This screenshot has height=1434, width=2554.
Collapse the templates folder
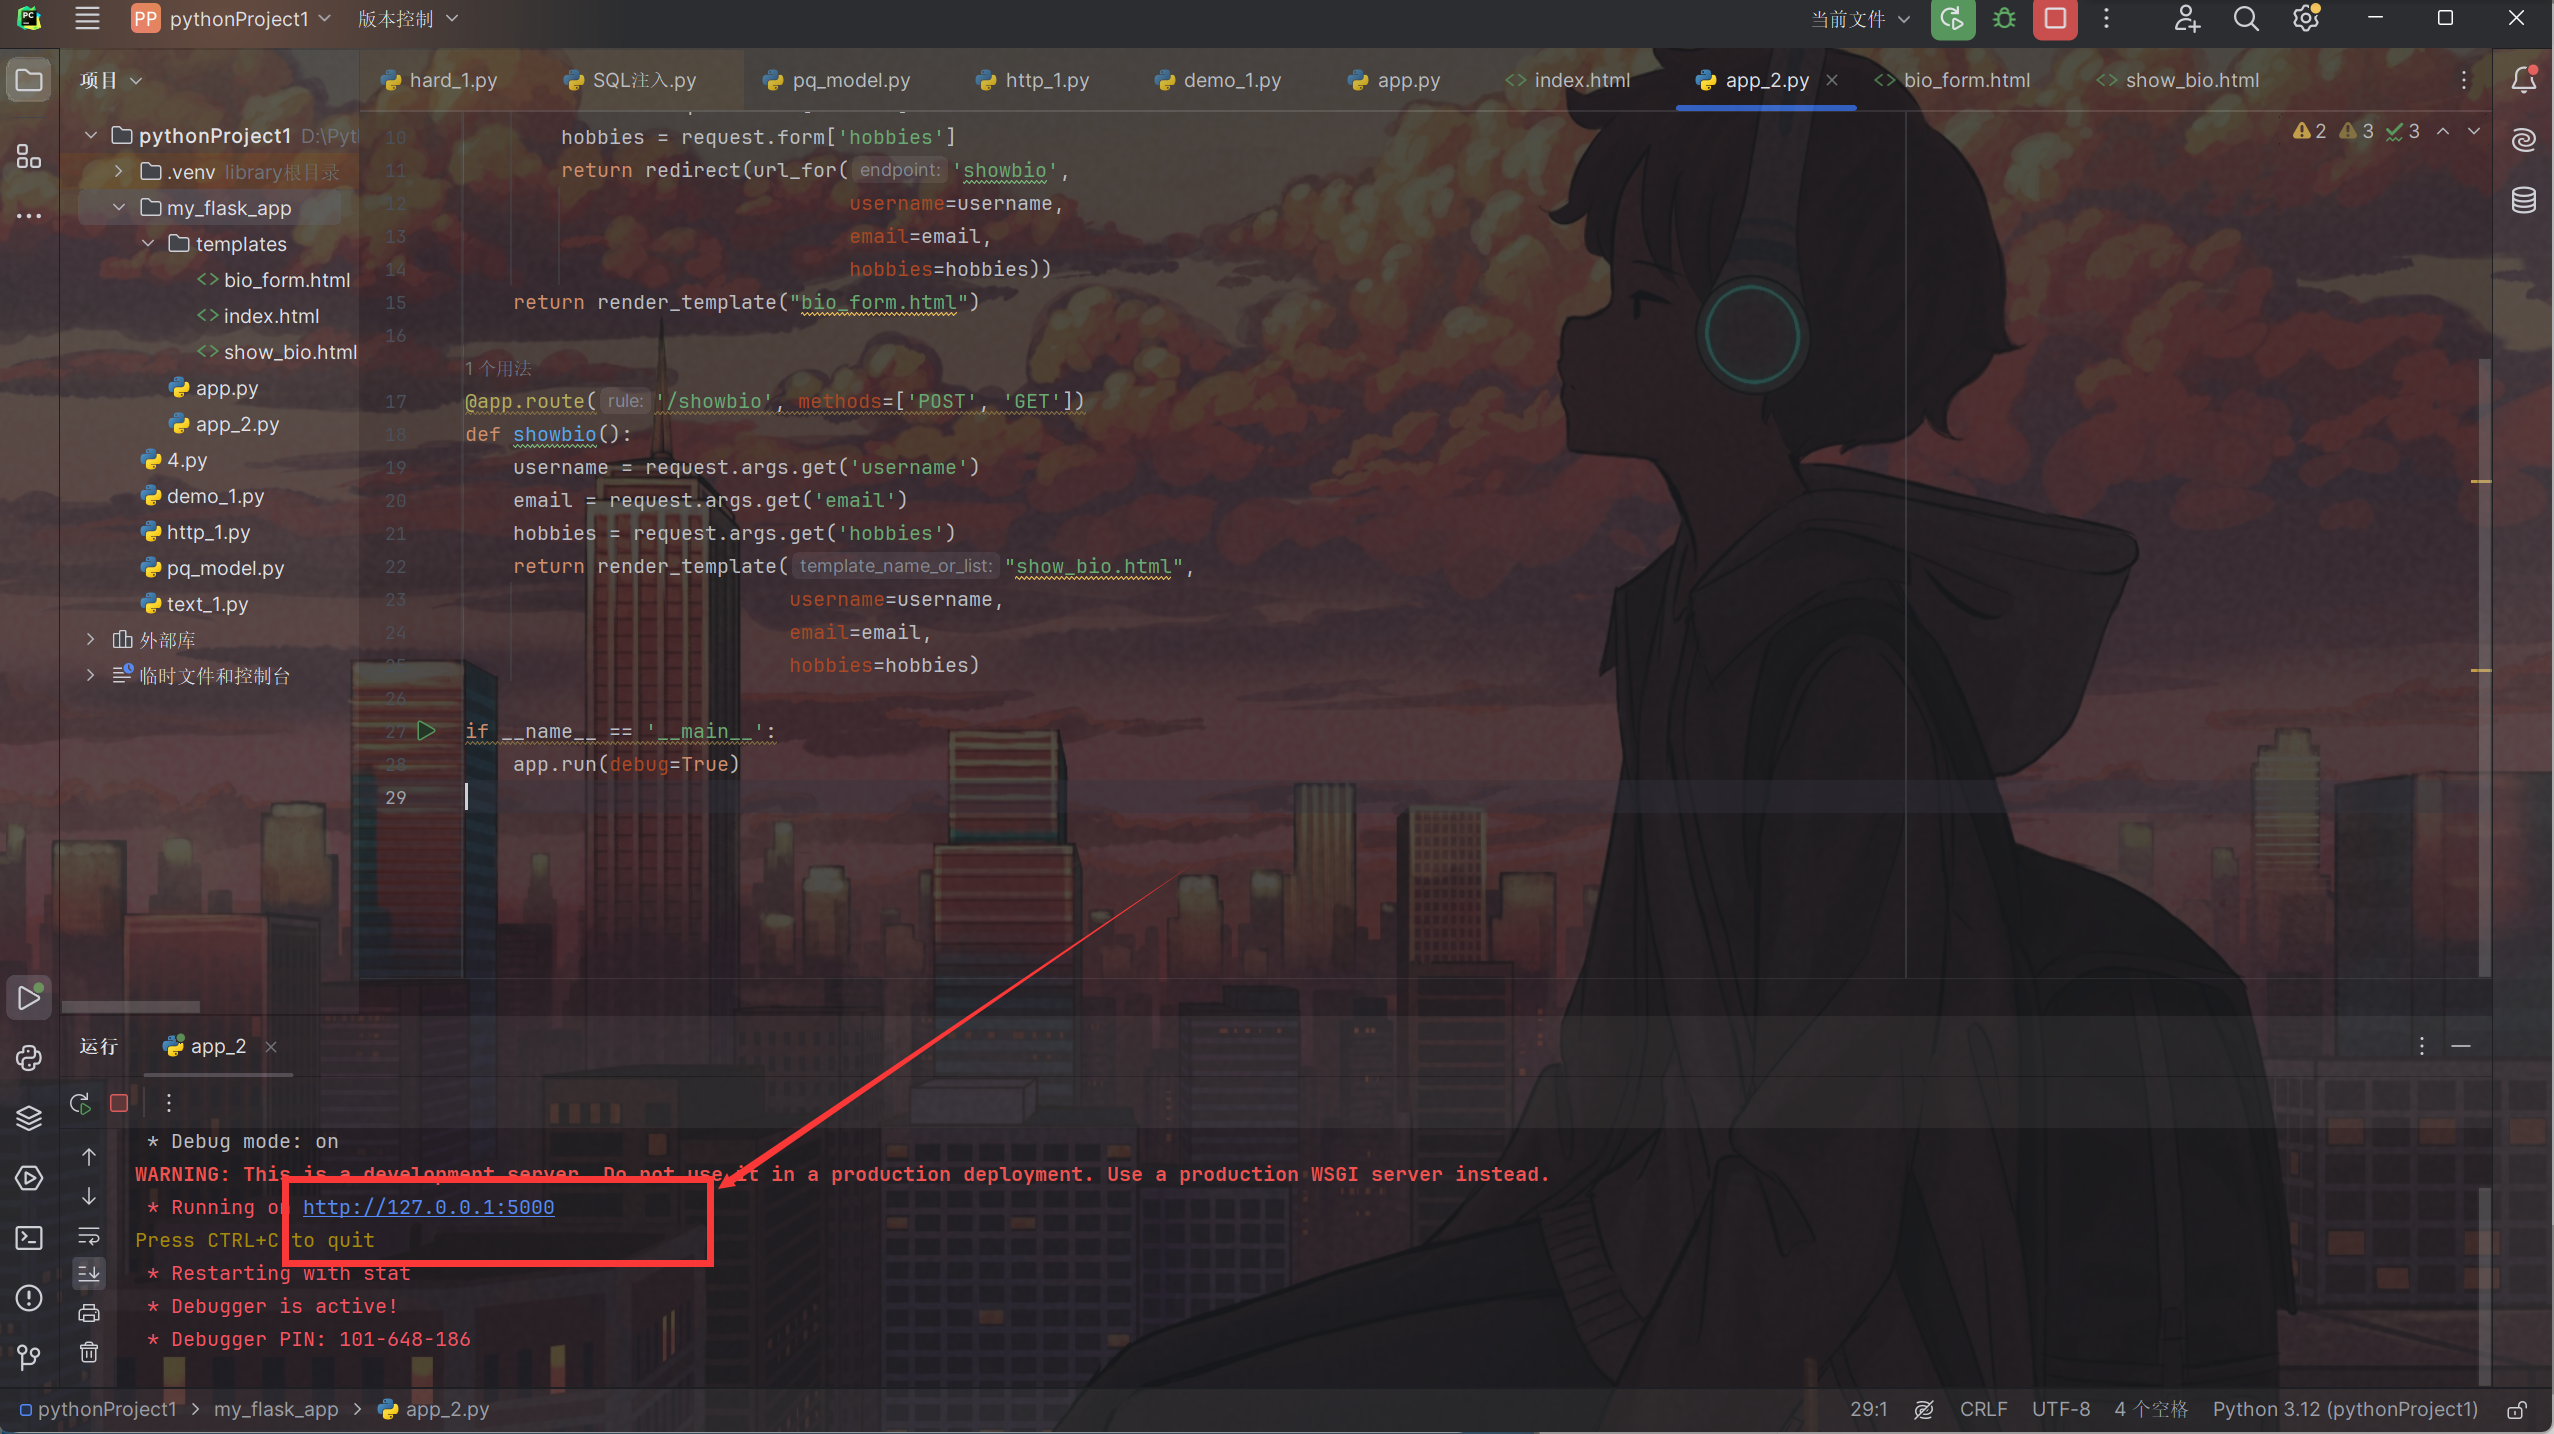tap(148, 244)
